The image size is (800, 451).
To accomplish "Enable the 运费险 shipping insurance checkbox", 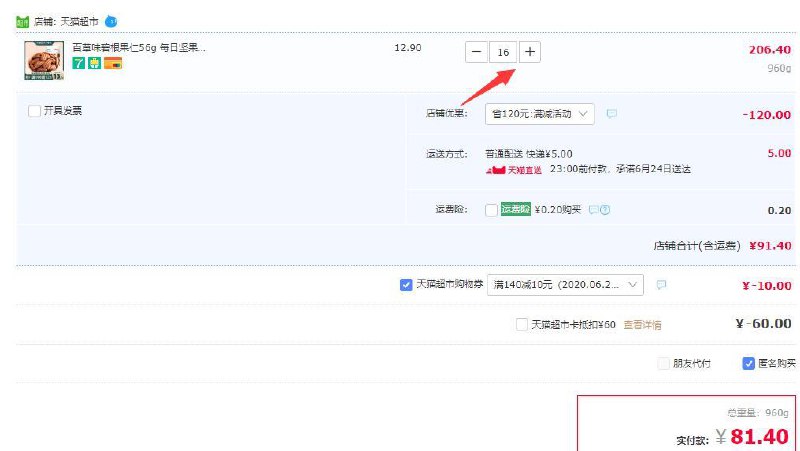I will point(491,210).
